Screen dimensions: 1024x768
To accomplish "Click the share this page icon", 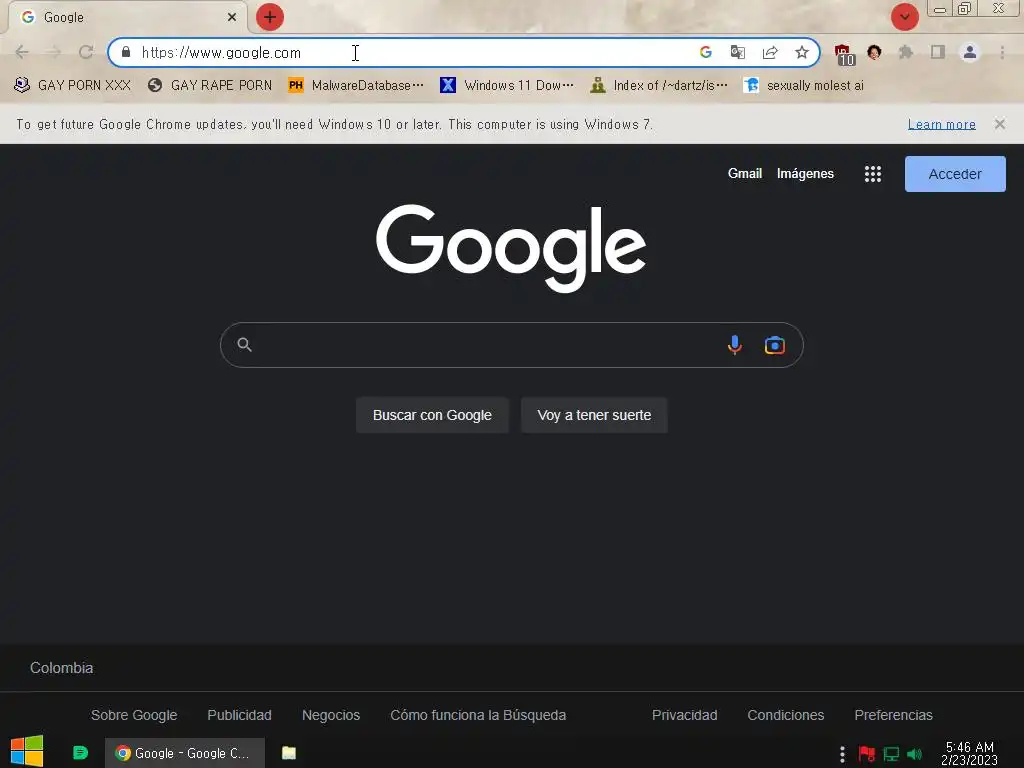I will (770, 52).
